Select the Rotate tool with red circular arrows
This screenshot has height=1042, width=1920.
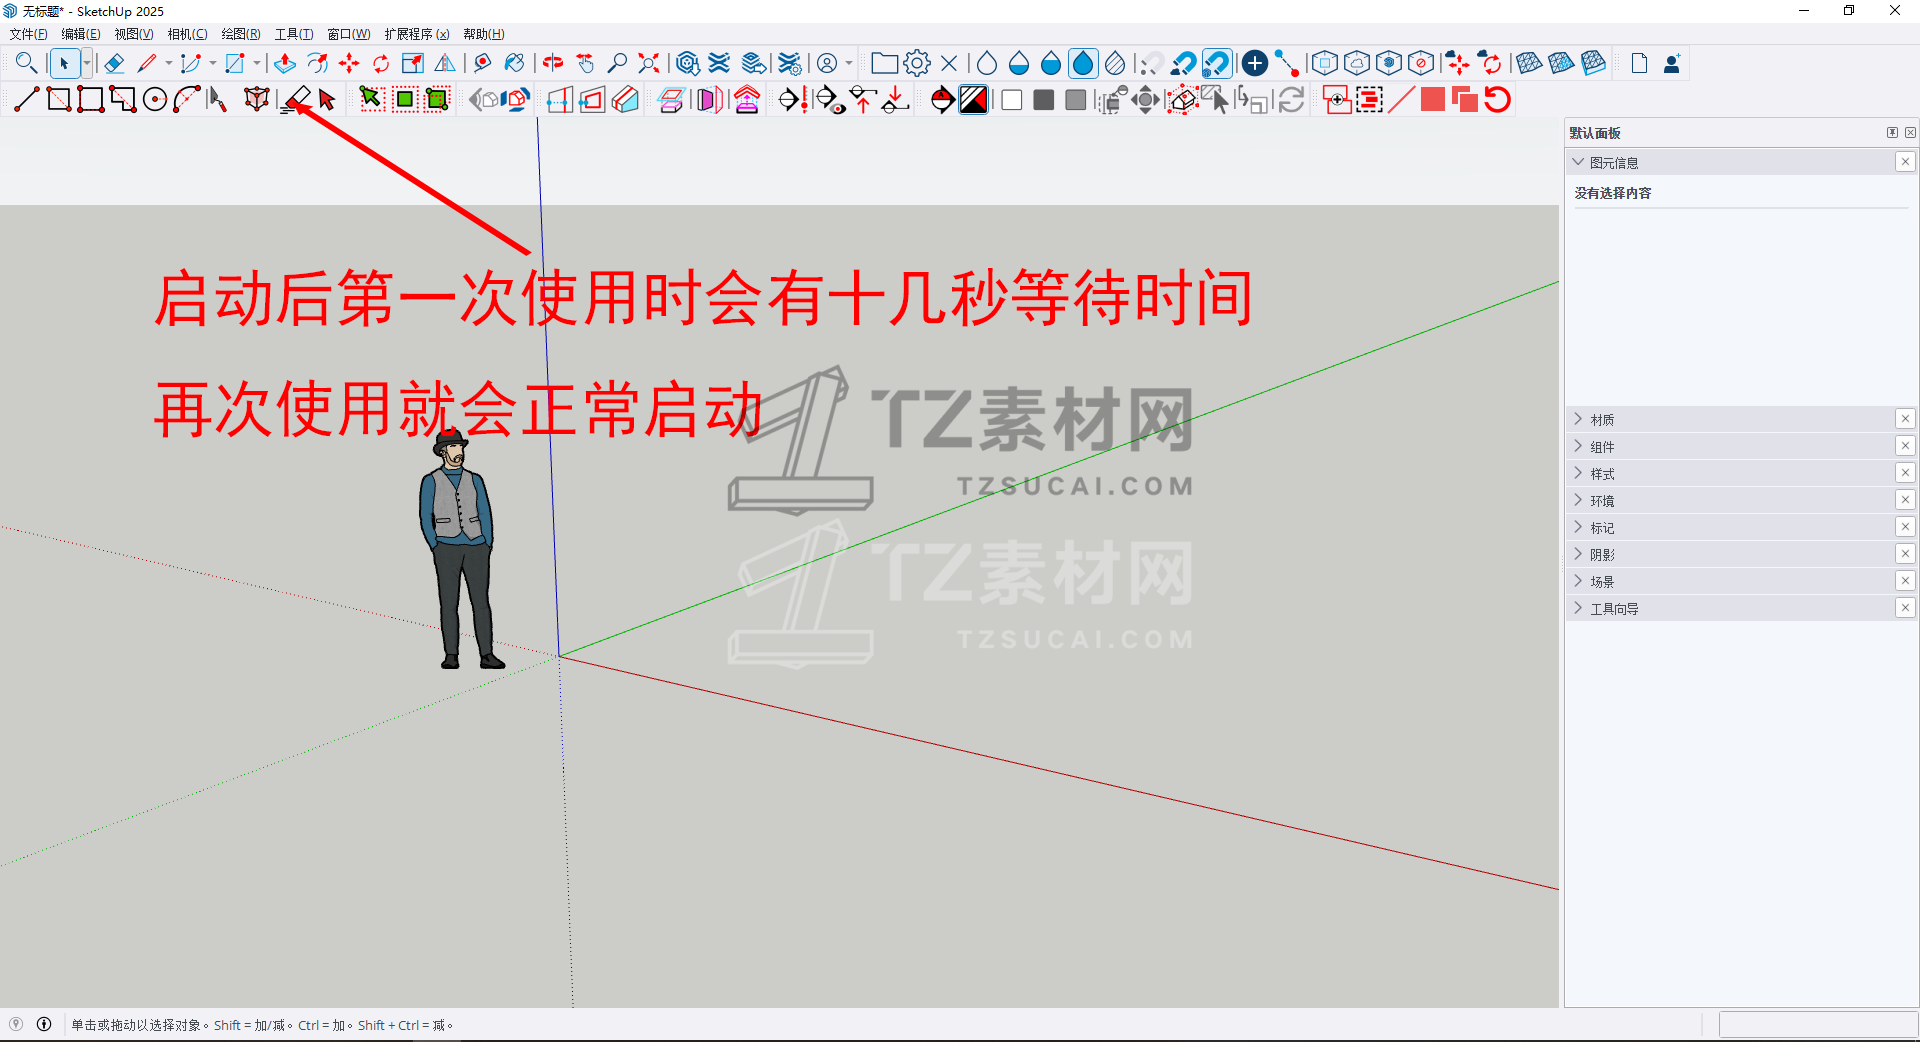click(x=381, y=64)
